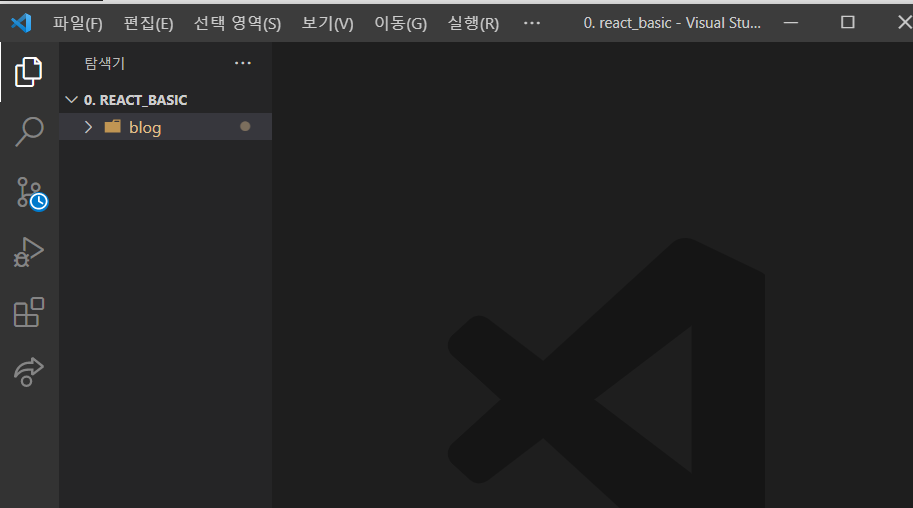This screenshot has width=913, height=508.
Task: Click the blog folder icon
Action: [x=112, y=126]
